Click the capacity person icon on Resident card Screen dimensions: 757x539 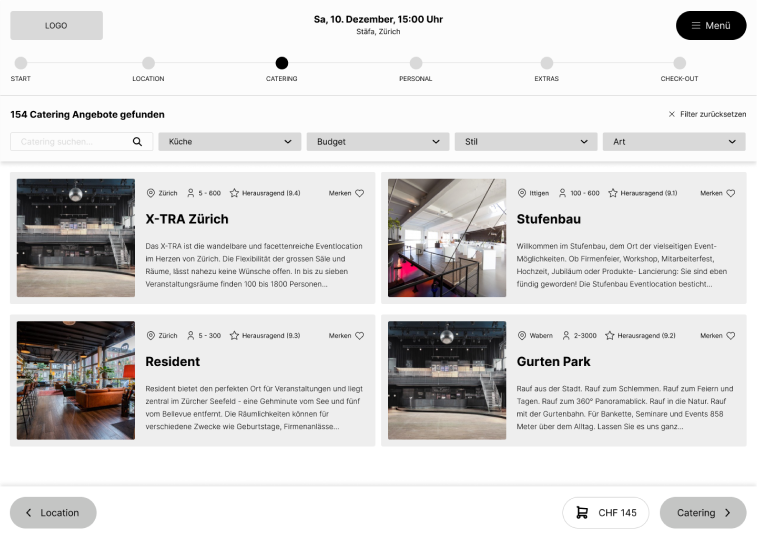[x=190, y=336]
